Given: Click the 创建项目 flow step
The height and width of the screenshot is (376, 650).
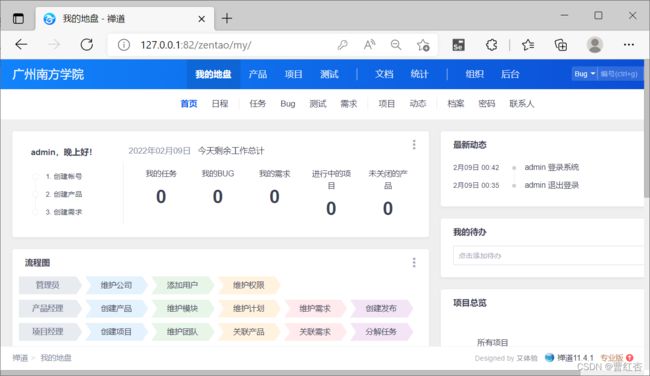Looking at the screenshot, I should [116, 332].
